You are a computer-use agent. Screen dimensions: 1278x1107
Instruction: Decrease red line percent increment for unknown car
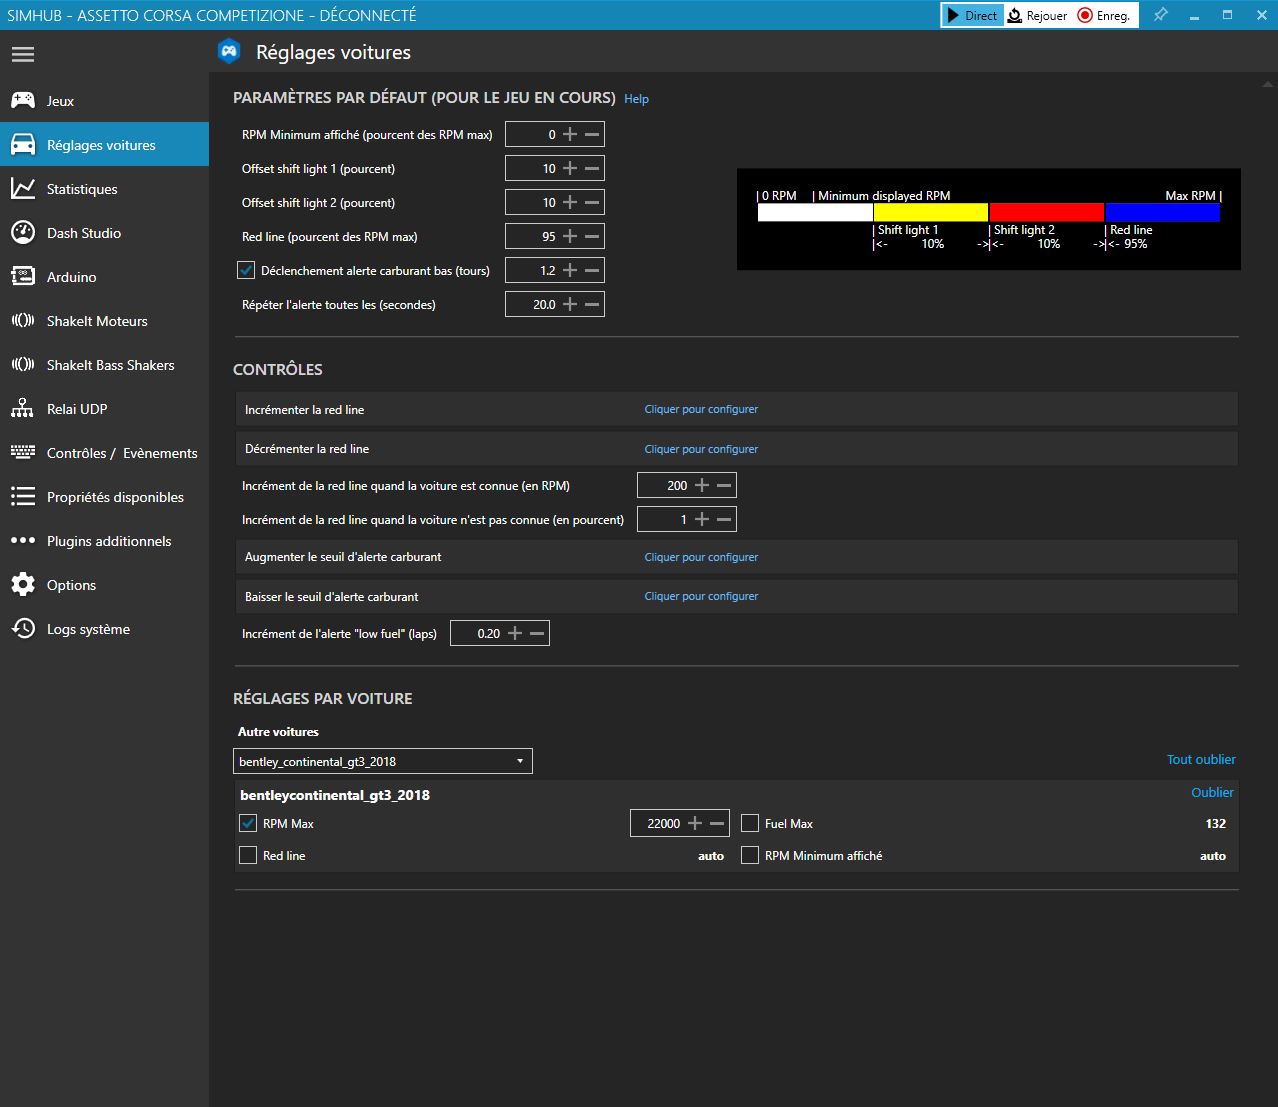click(x=724, y=519)
